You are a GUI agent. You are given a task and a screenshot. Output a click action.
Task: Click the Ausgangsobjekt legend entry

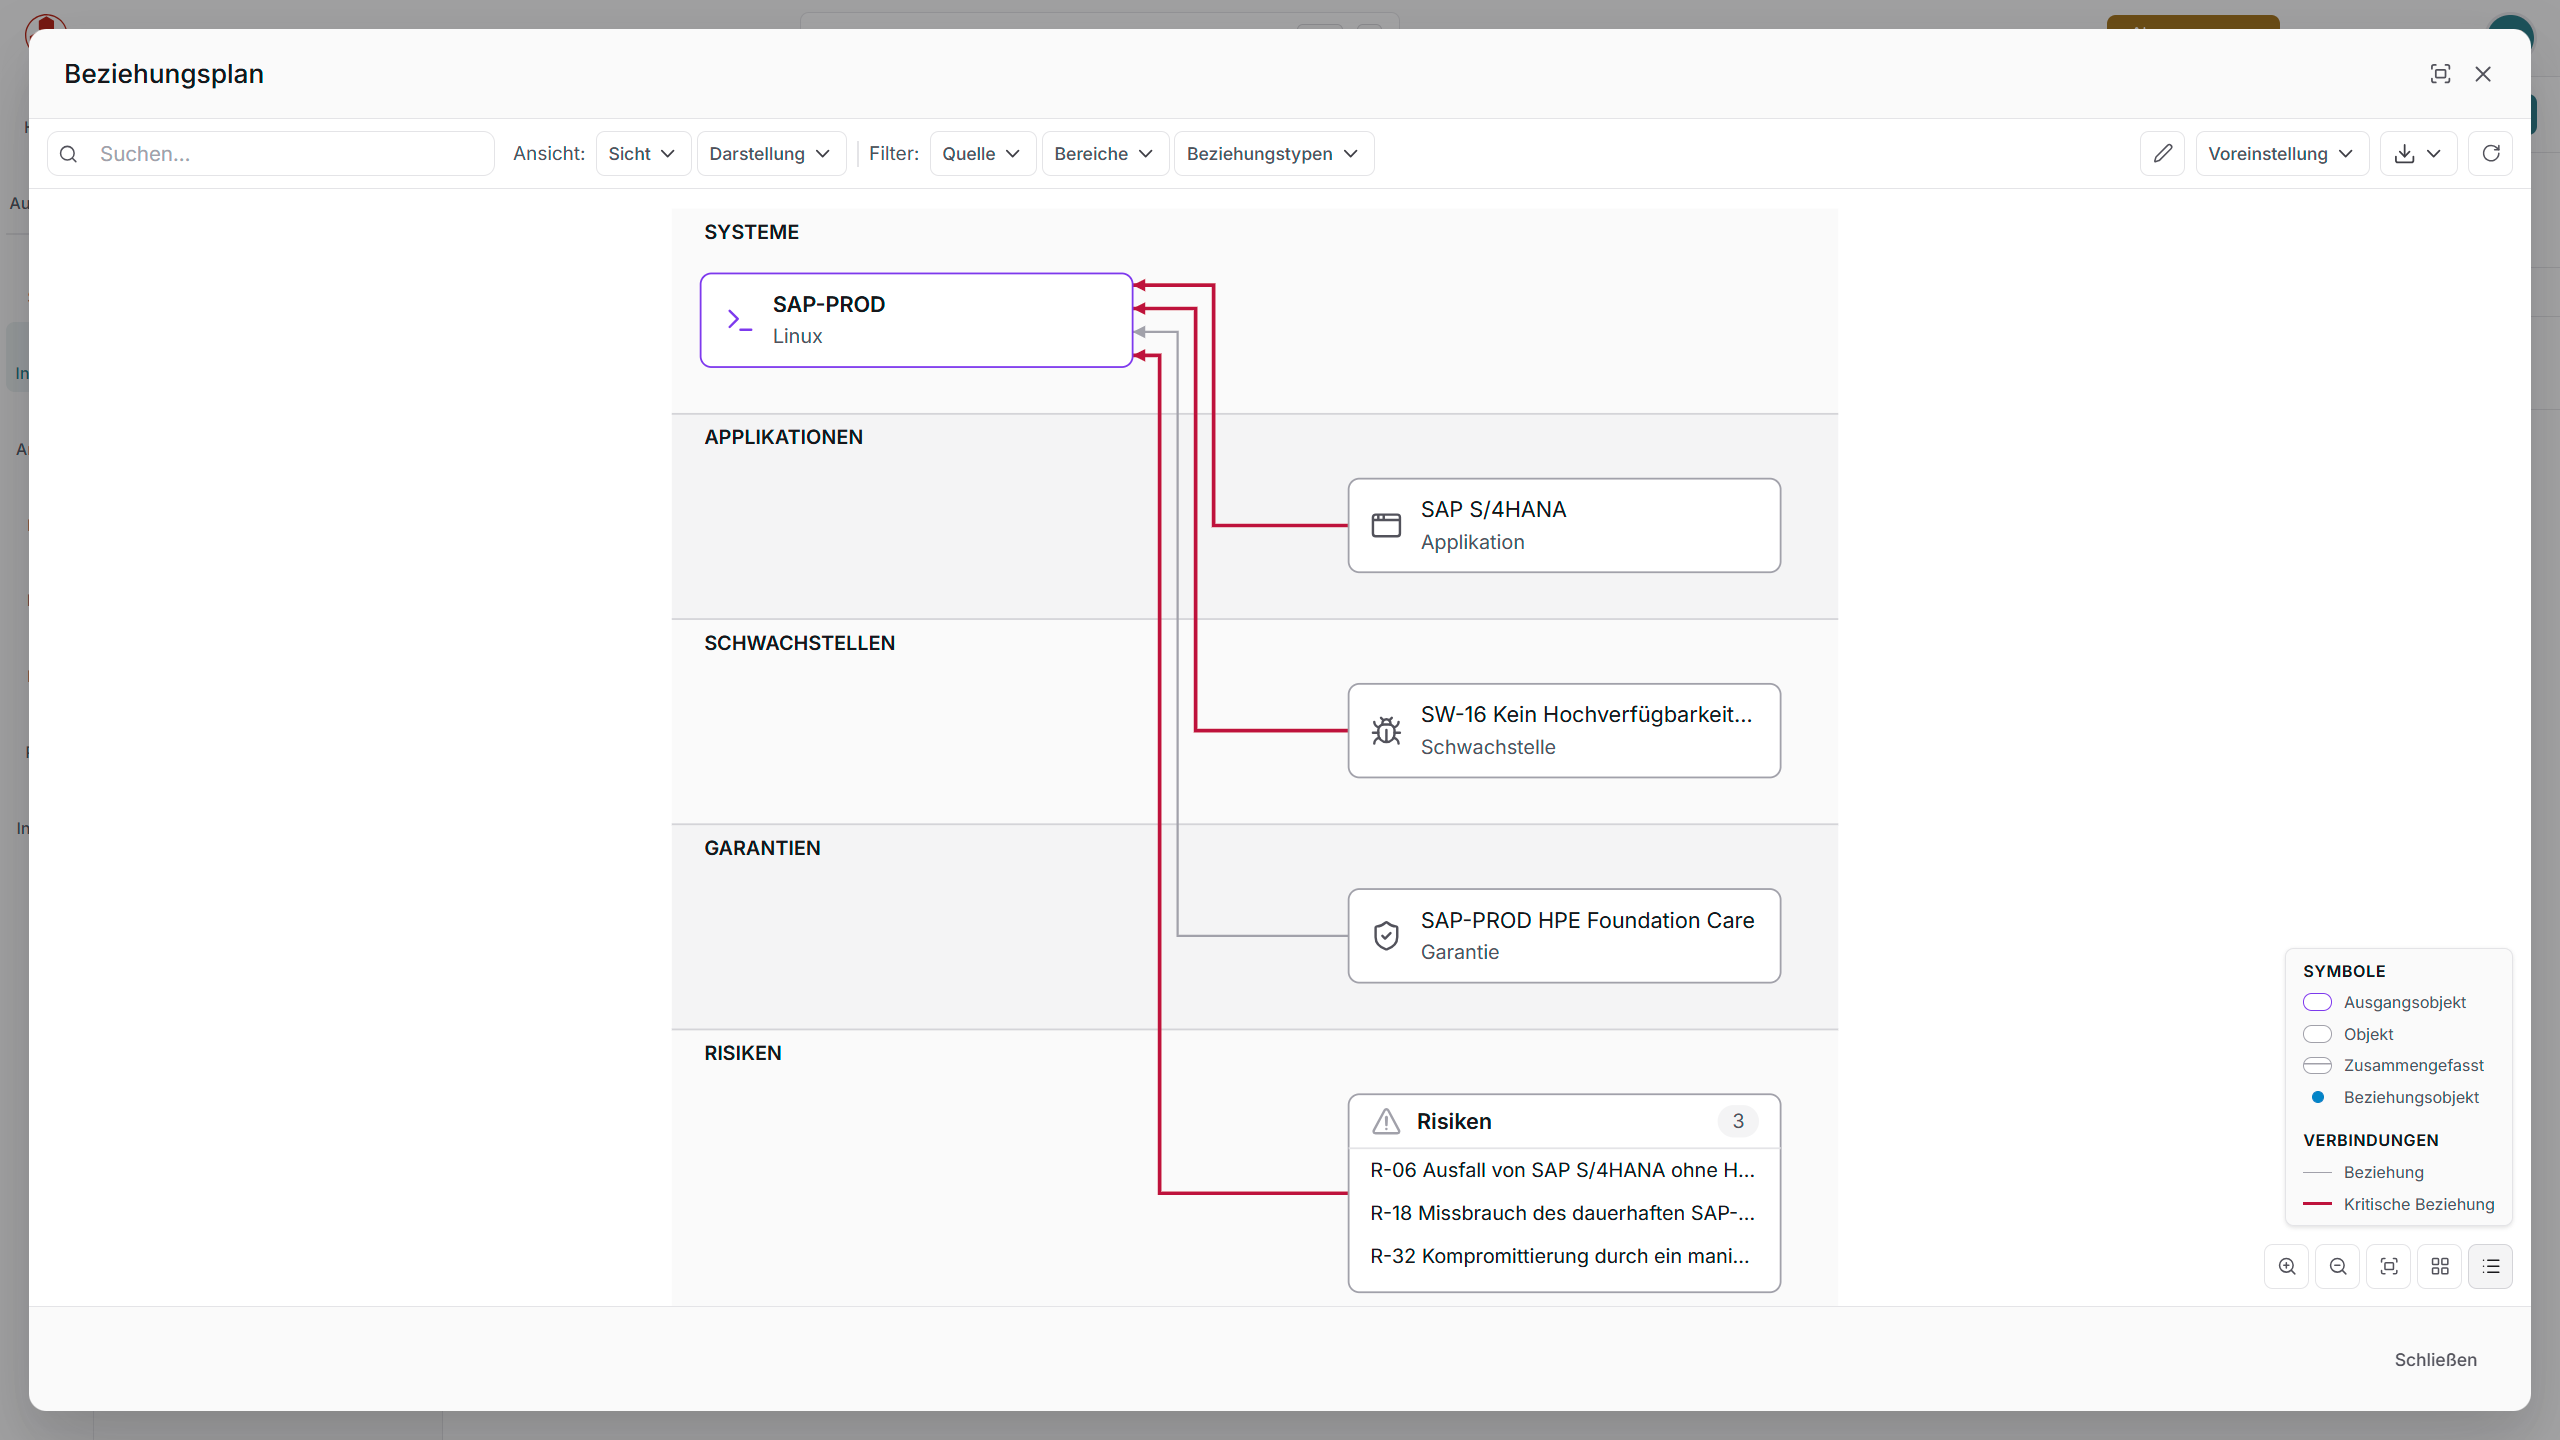[2384, 1002]
